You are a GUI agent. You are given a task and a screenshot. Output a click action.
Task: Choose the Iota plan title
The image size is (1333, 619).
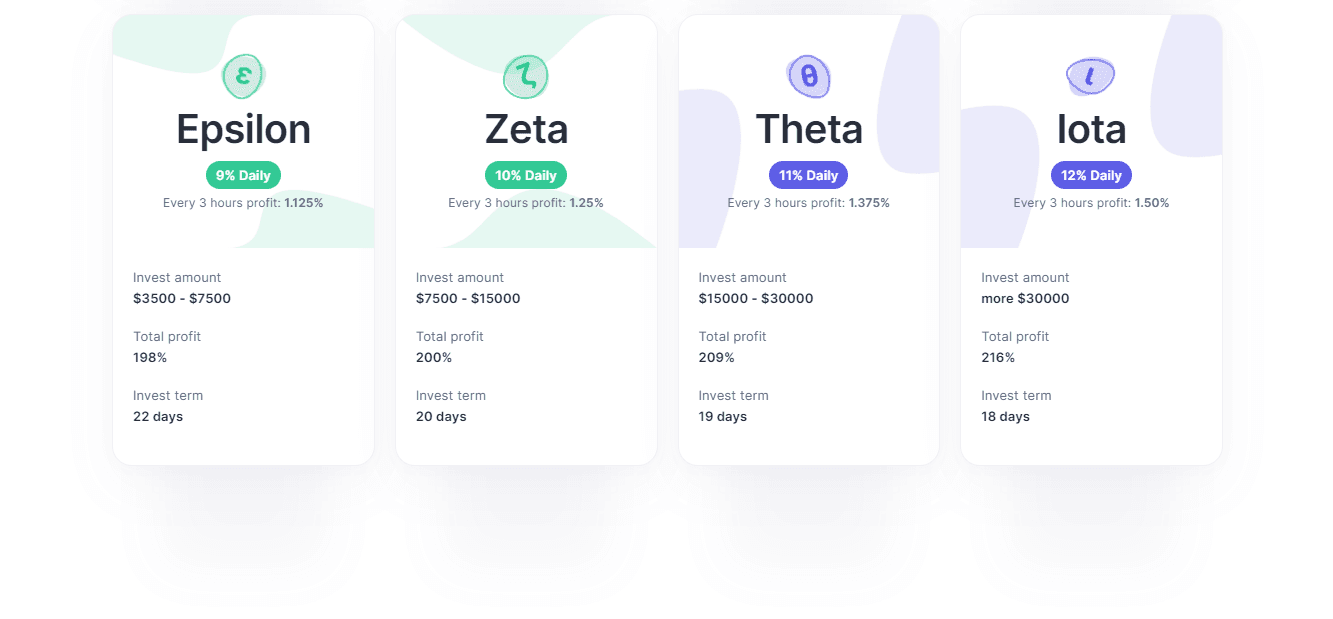pyautogui.click(x=1091, y=129)
